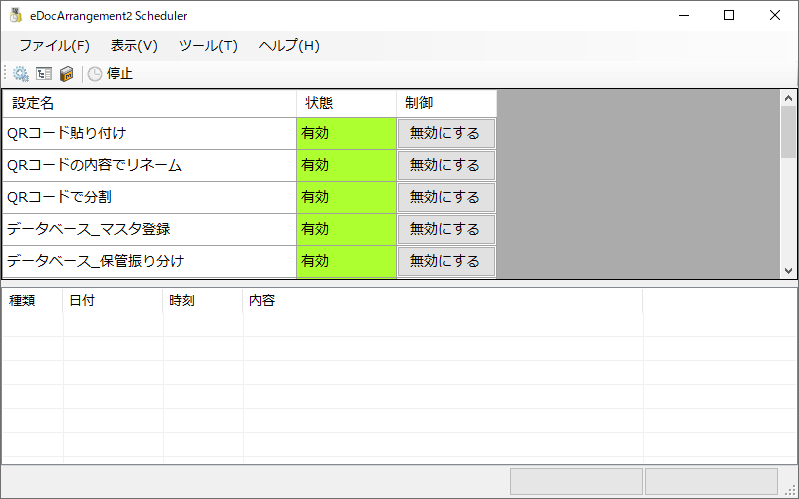799x499 pixels.
Task: Disable the QRコードの内容でリネーム setting
Action: coord(445,165)
